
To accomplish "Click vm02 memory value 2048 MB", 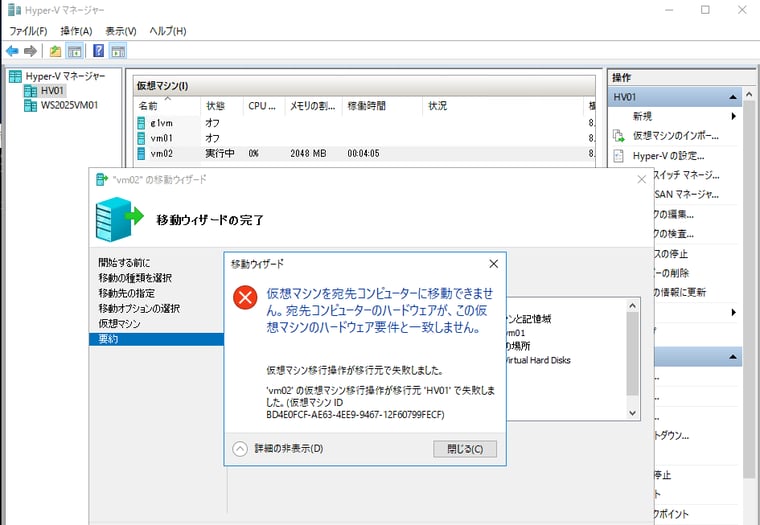I will (x=308, y=153).
